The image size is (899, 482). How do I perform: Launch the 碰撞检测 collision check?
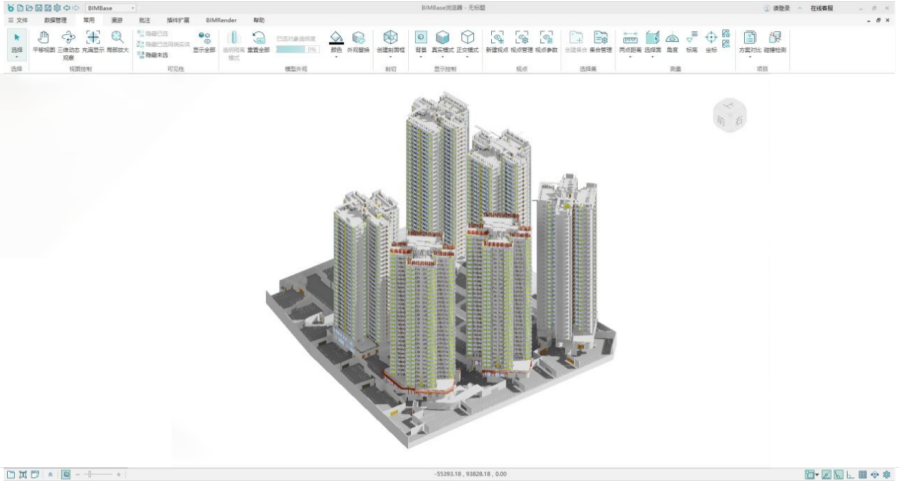point(776,40)
